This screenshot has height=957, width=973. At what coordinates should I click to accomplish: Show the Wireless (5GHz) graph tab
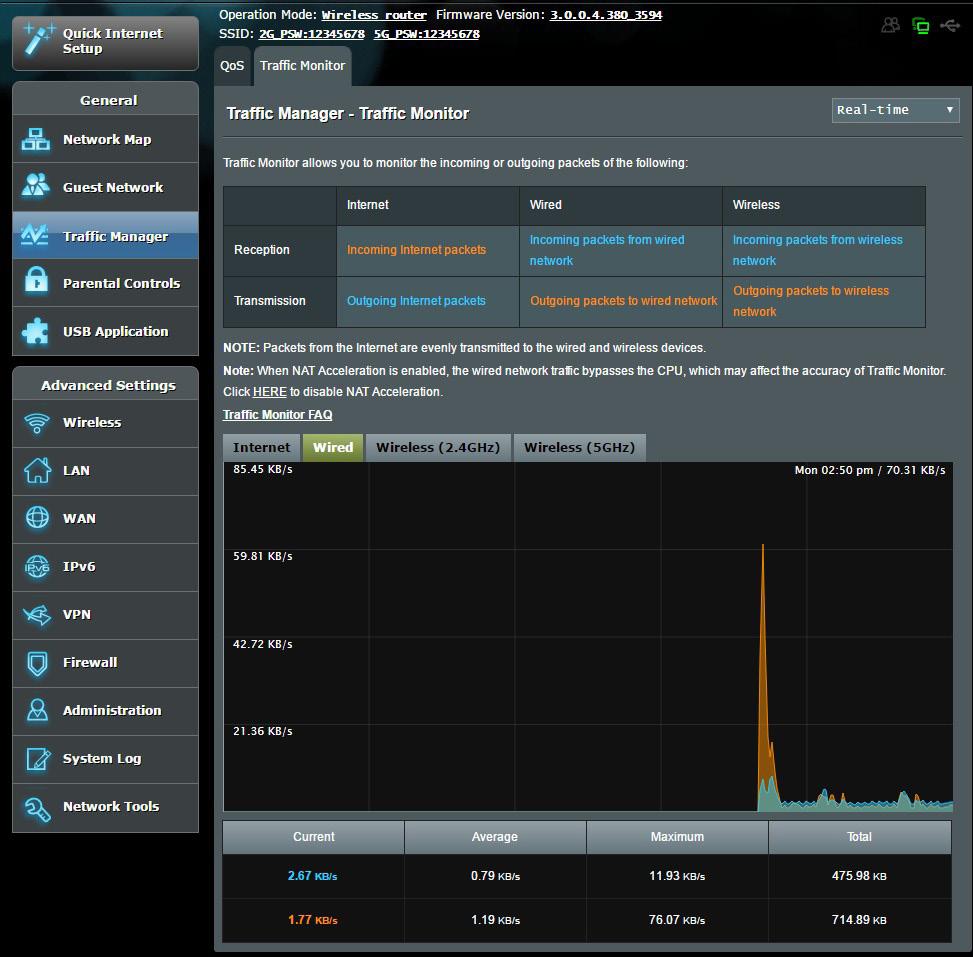(580, 447)
